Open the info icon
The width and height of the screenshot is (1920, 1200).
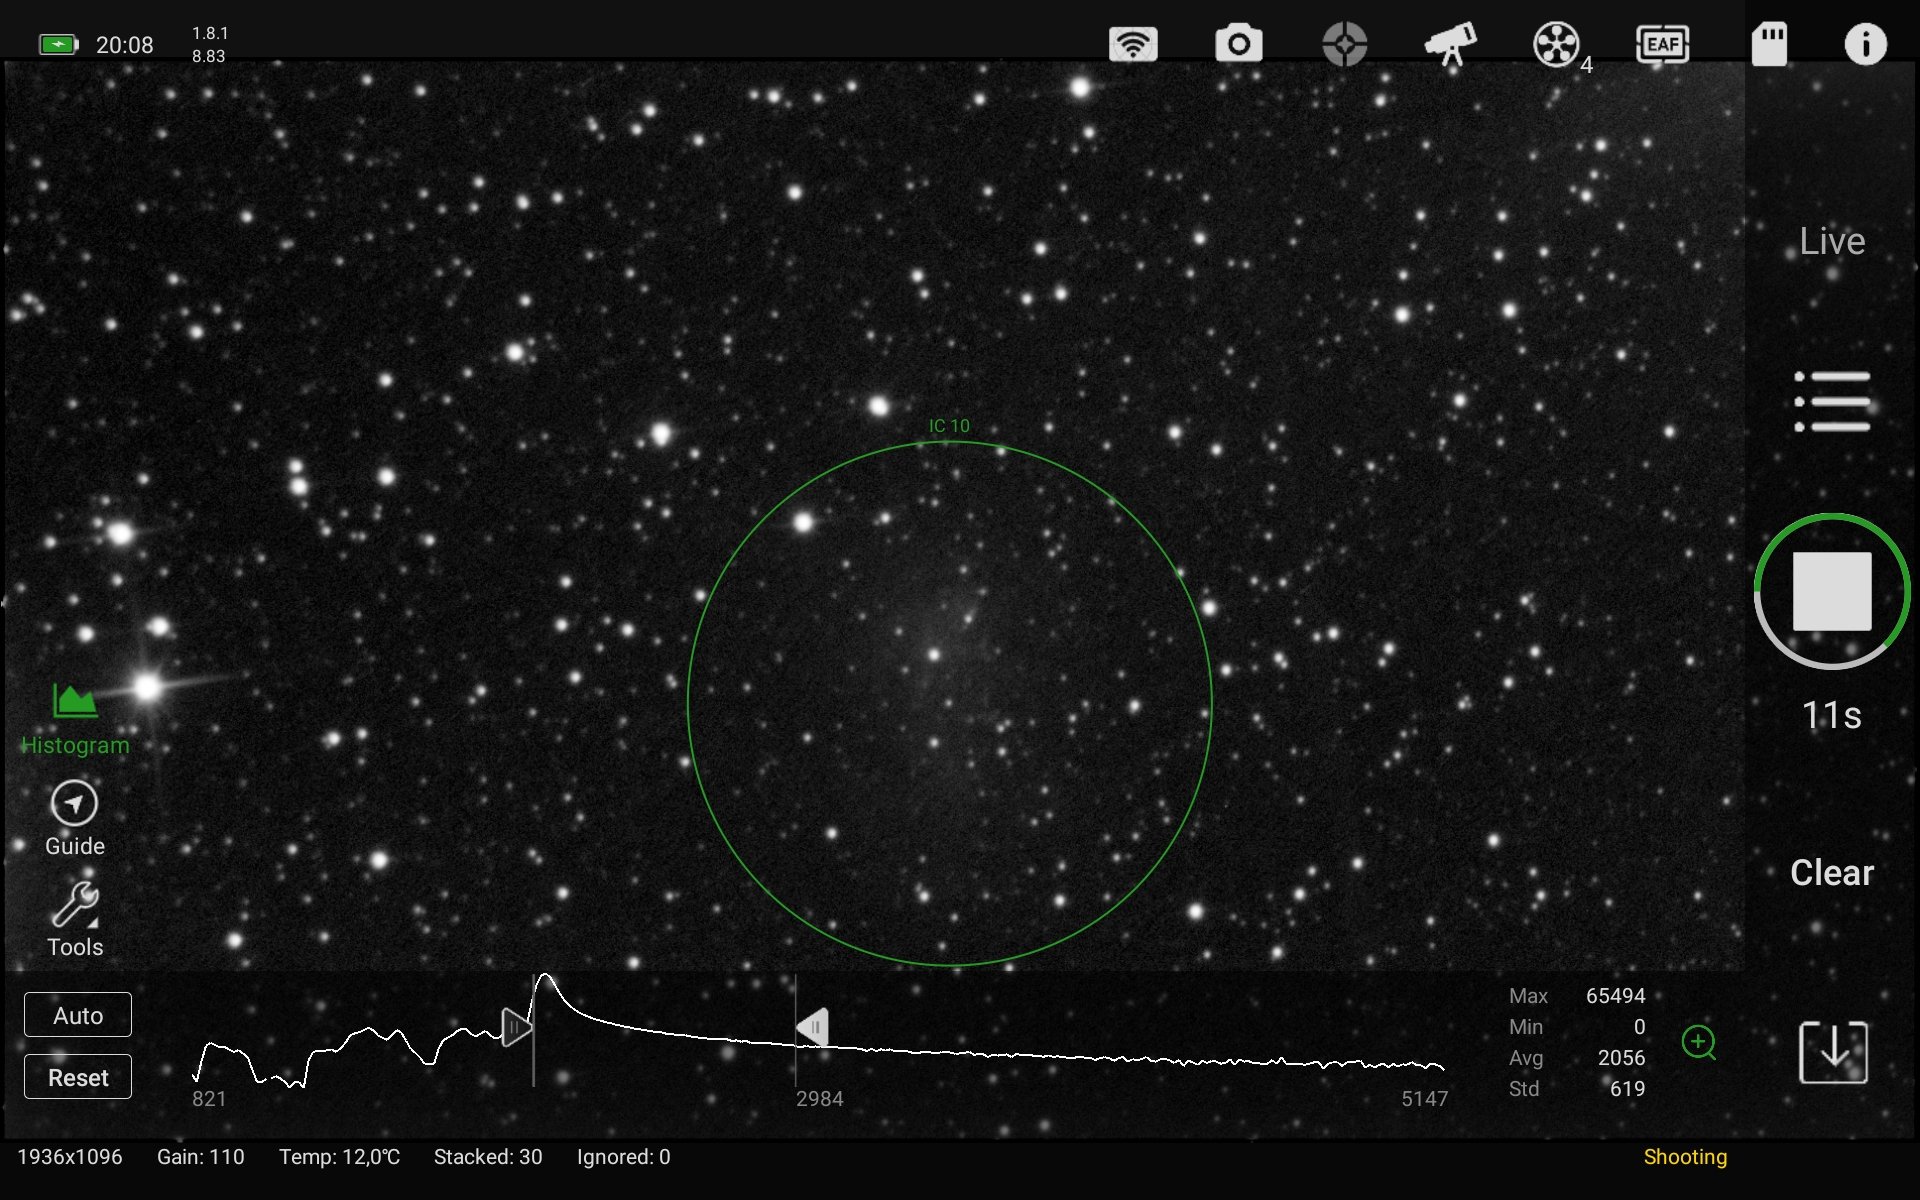point(1865,44)
